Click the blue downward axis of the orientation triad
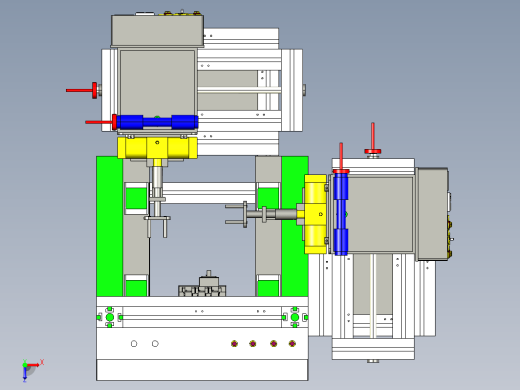Viewport: 520px width, 390px height. pos(25,374)
